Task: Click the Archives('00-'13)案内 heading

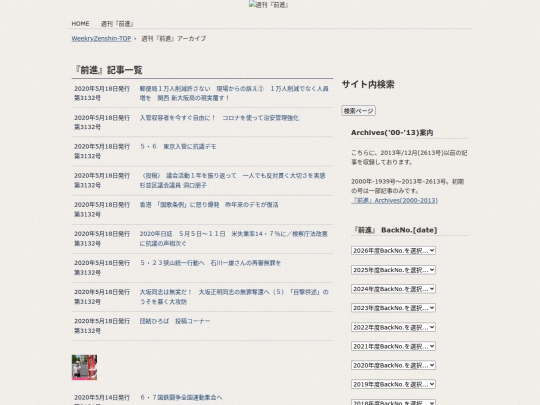Action: point(392,133)
